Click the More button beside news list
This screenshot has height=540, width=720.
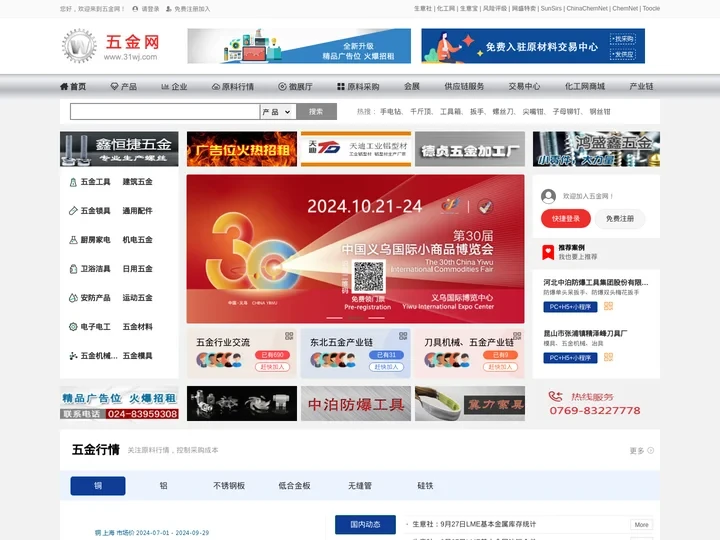pyautogui.click(x=641, y=524)
